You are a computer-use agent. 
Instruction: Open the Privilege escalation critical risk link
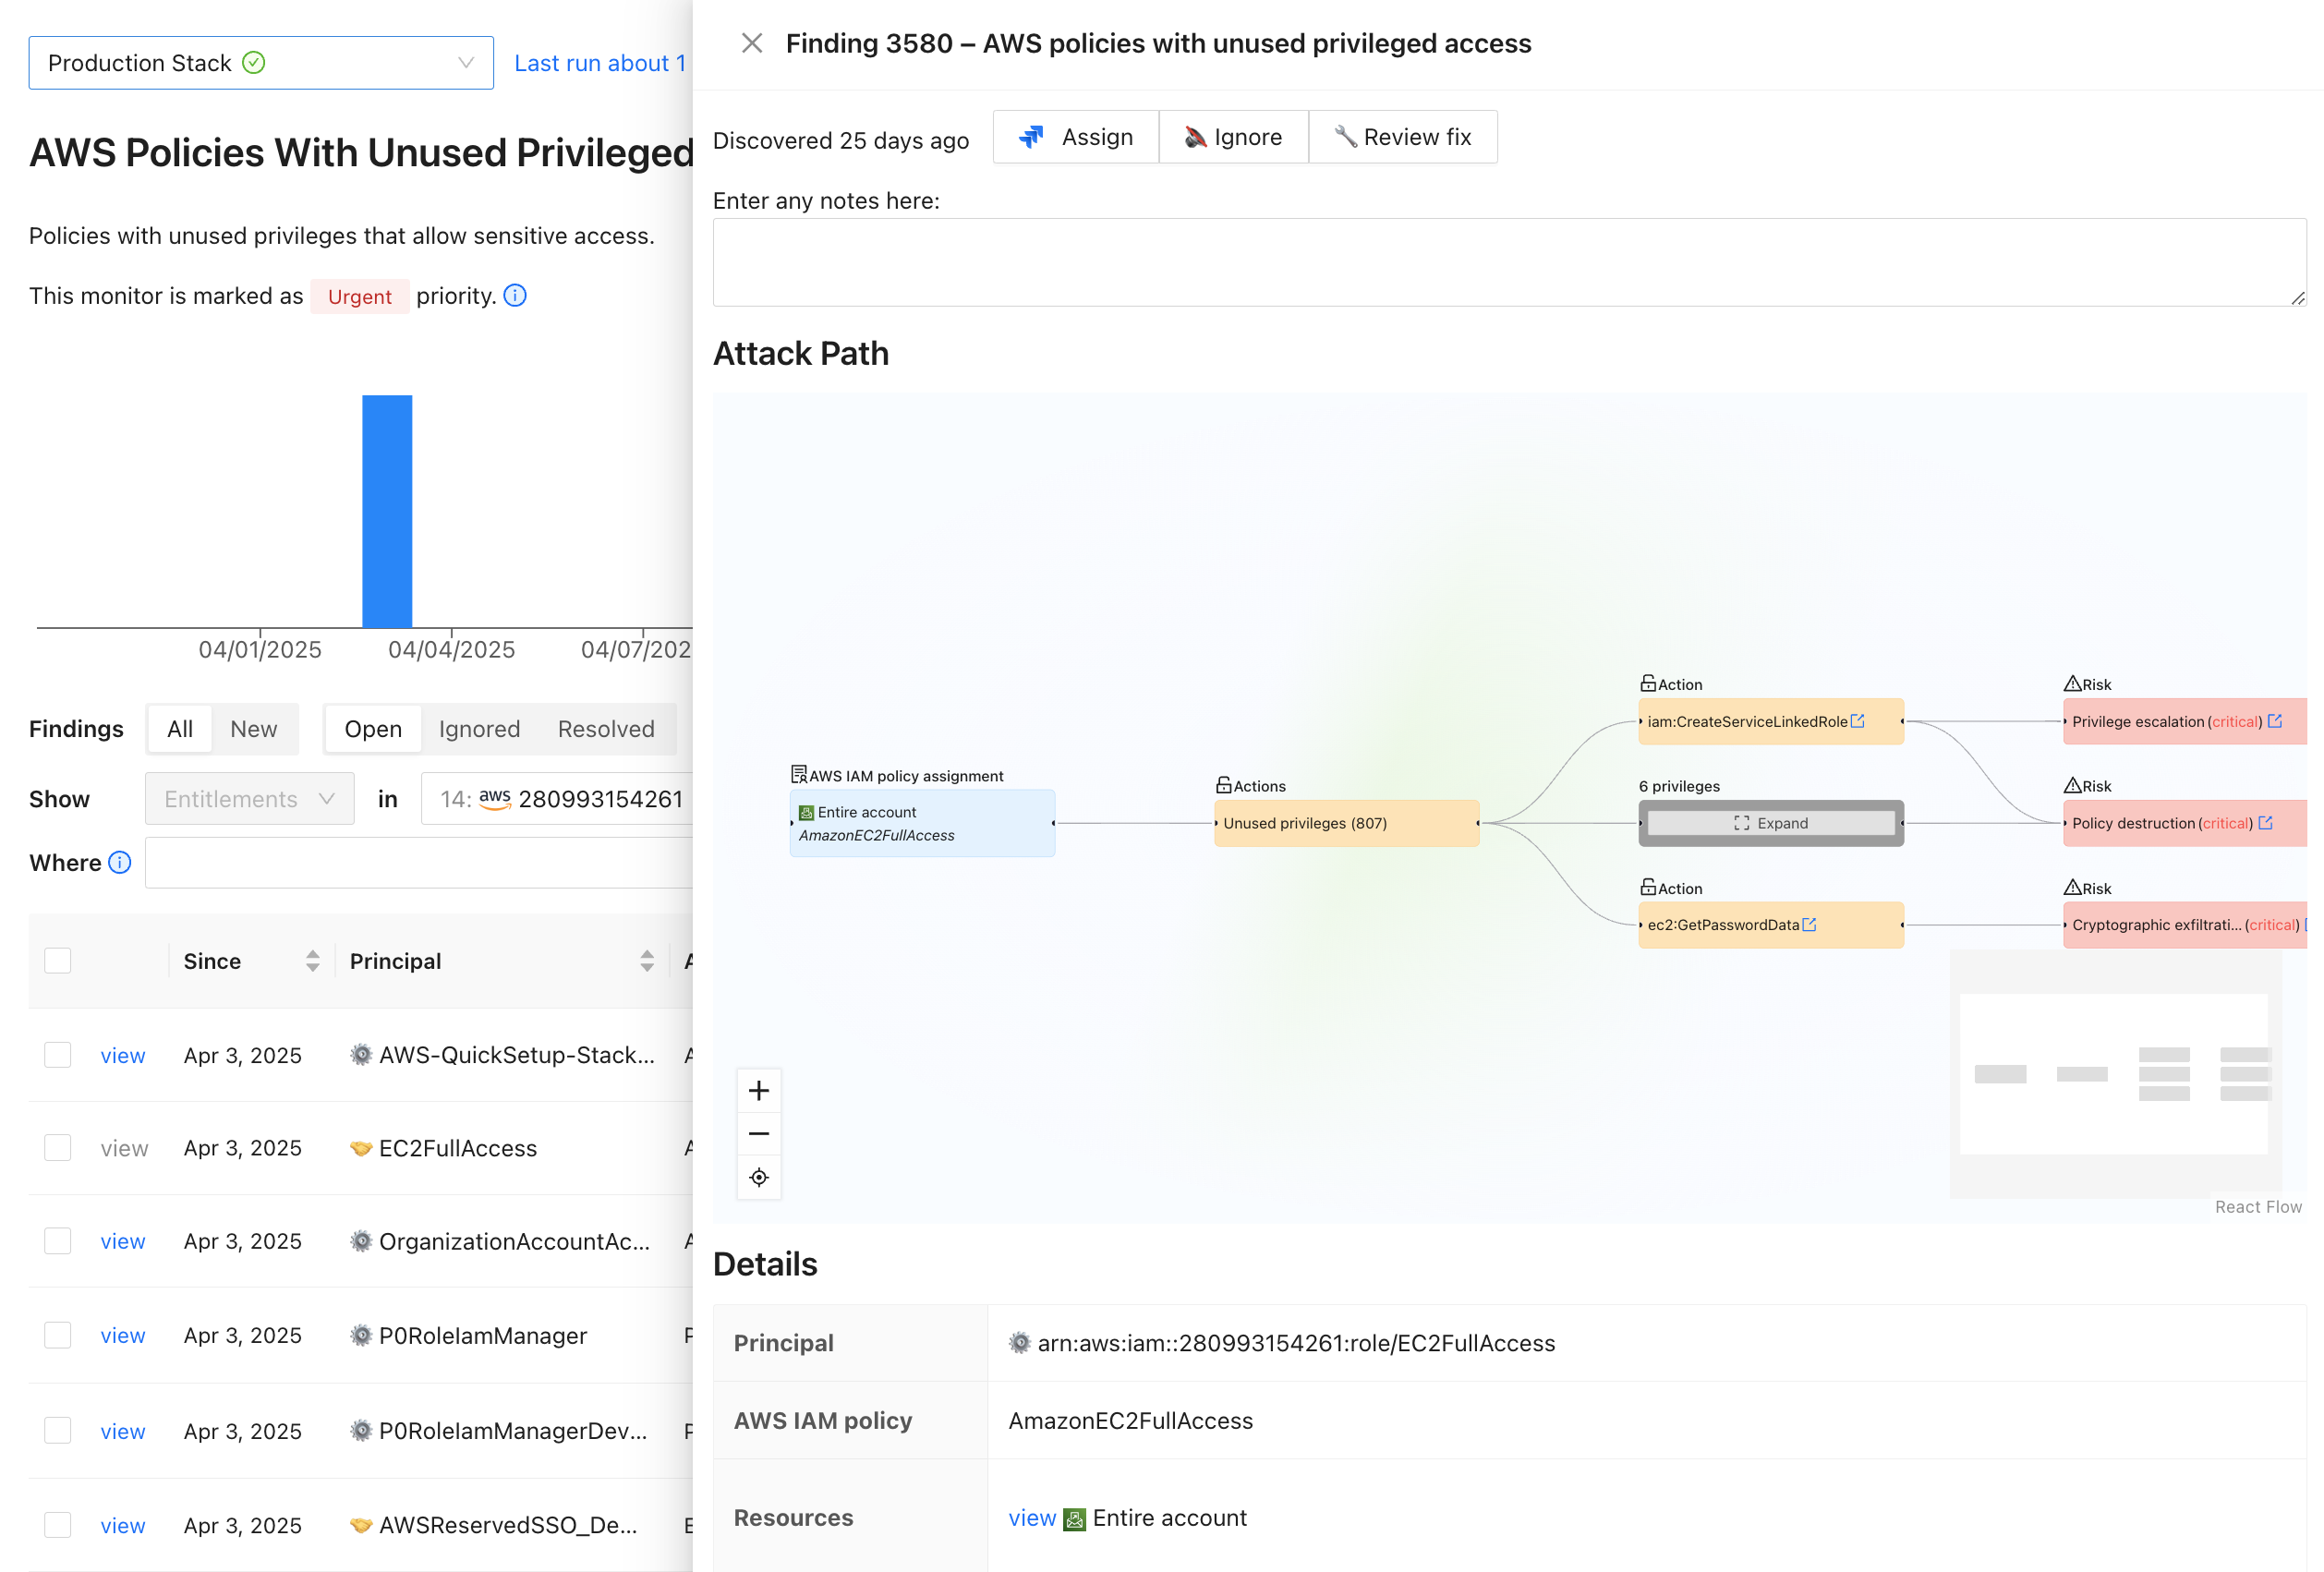2275,721
